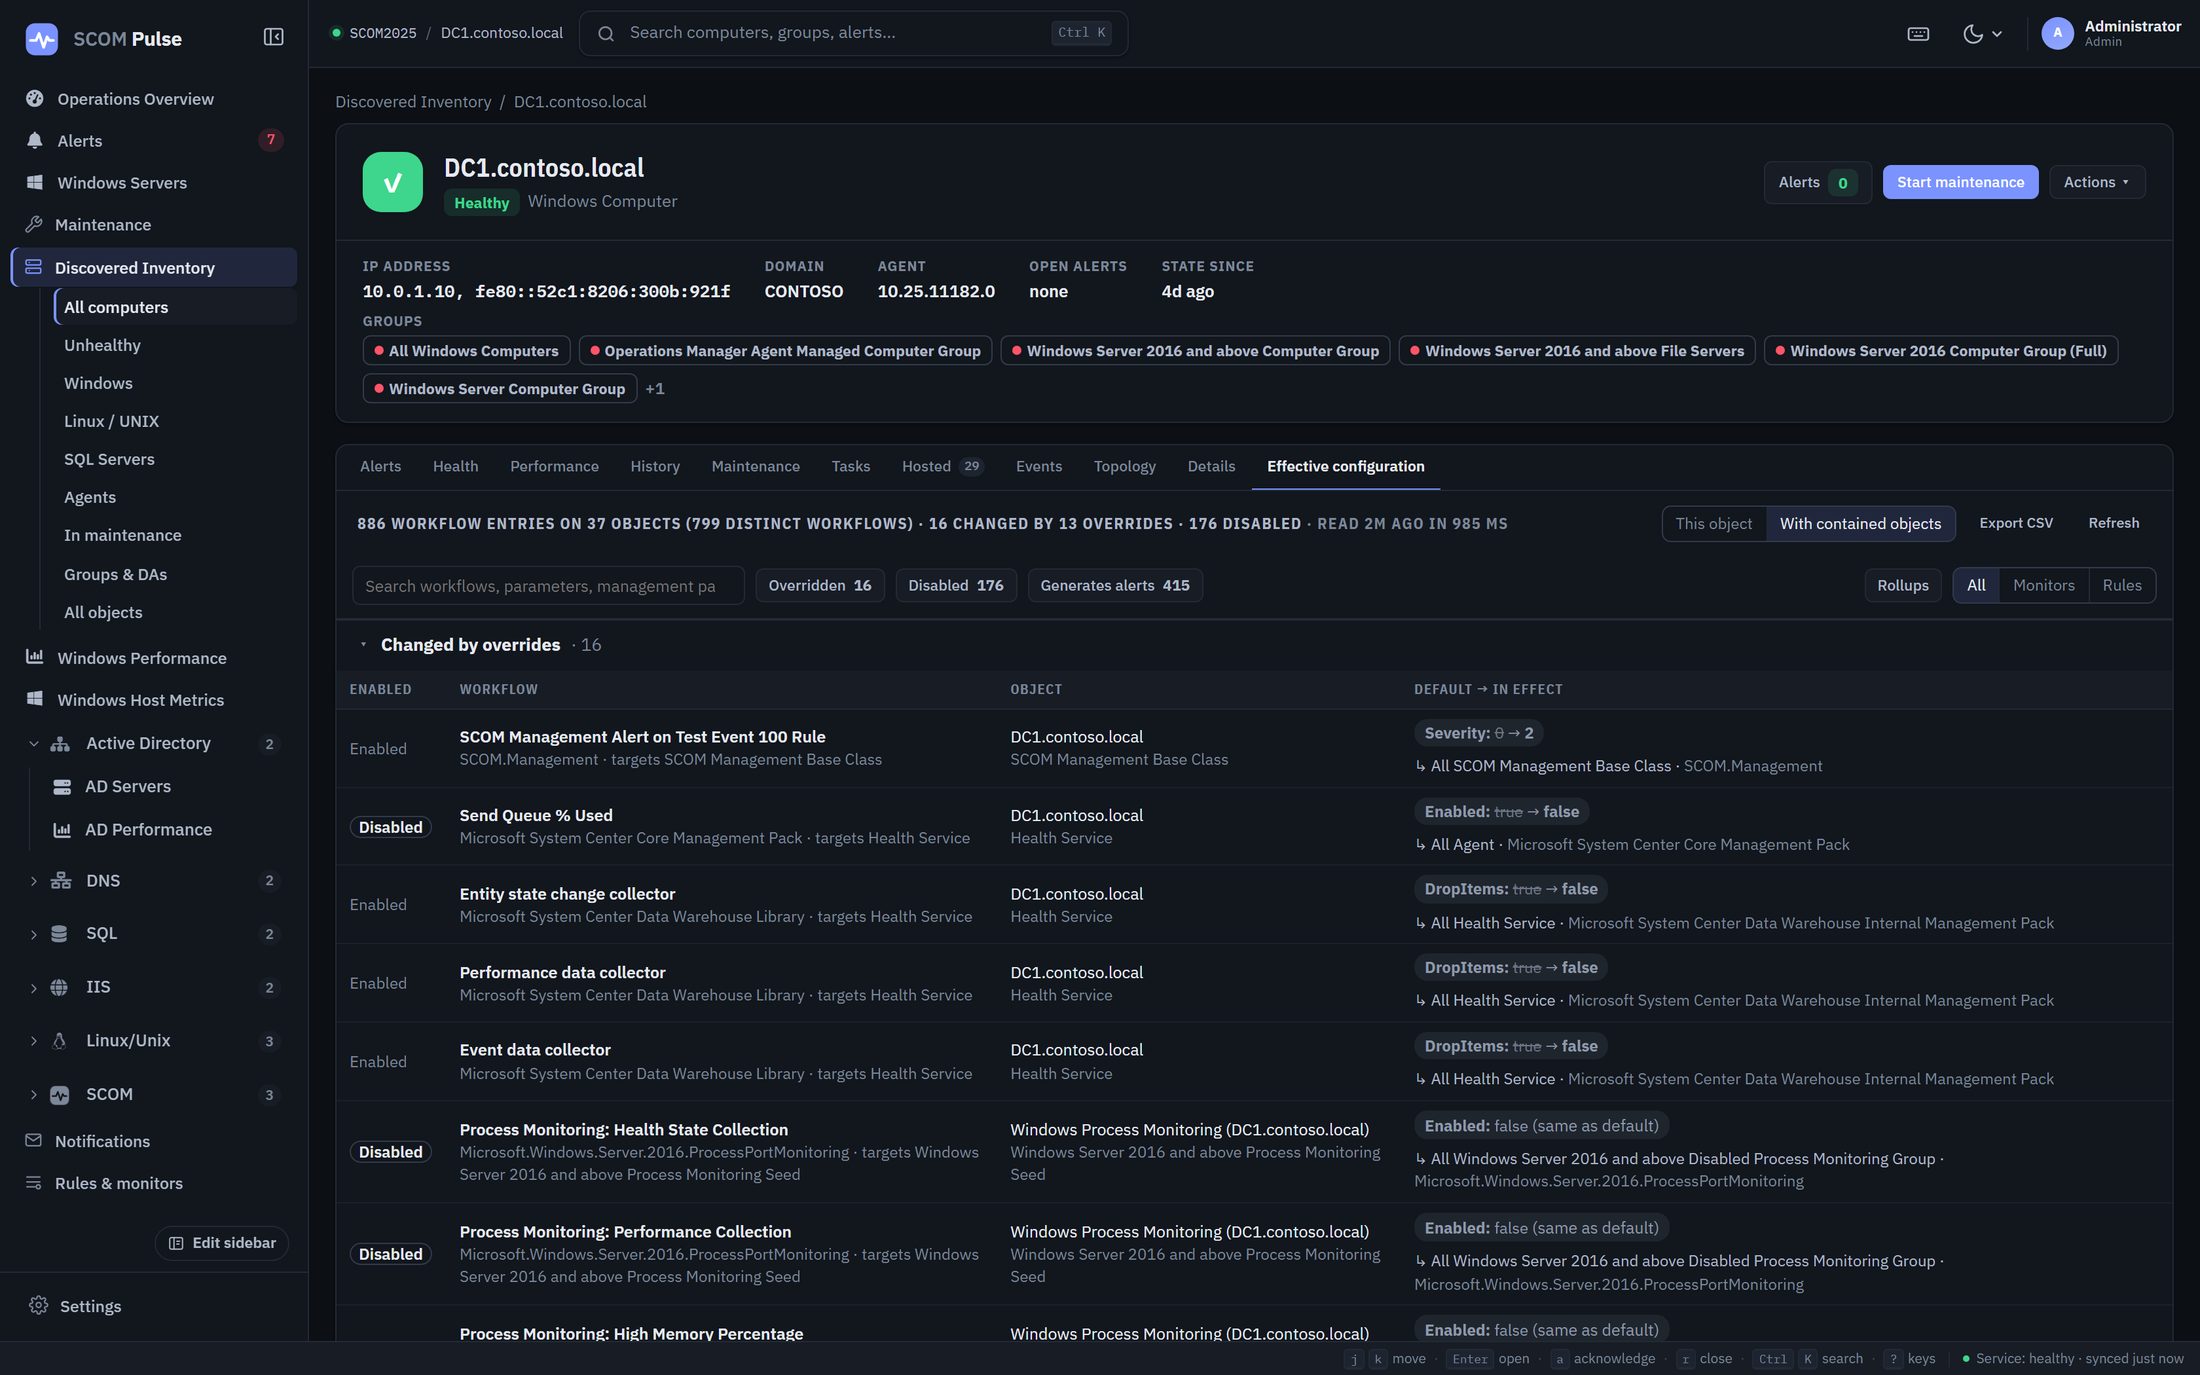Collapse the Changed by overrides group

click(x=363, y=645)
